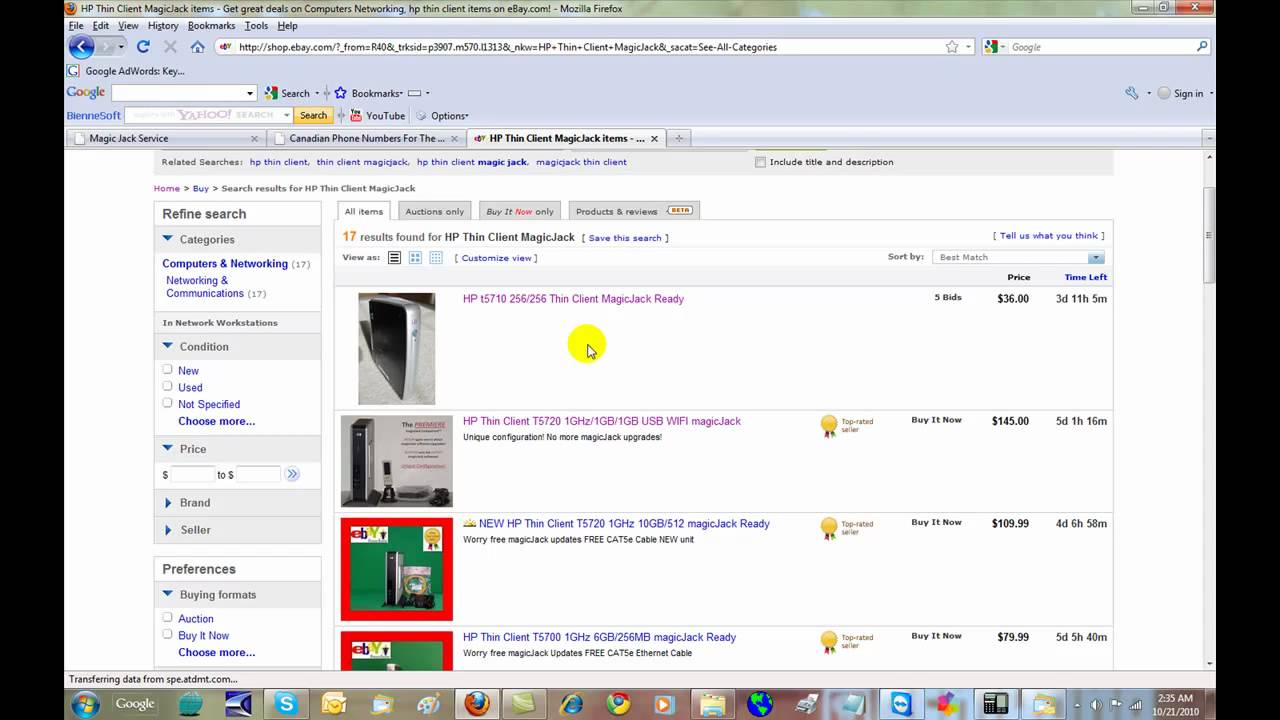Collapse the Condition section

coord(168,346)
